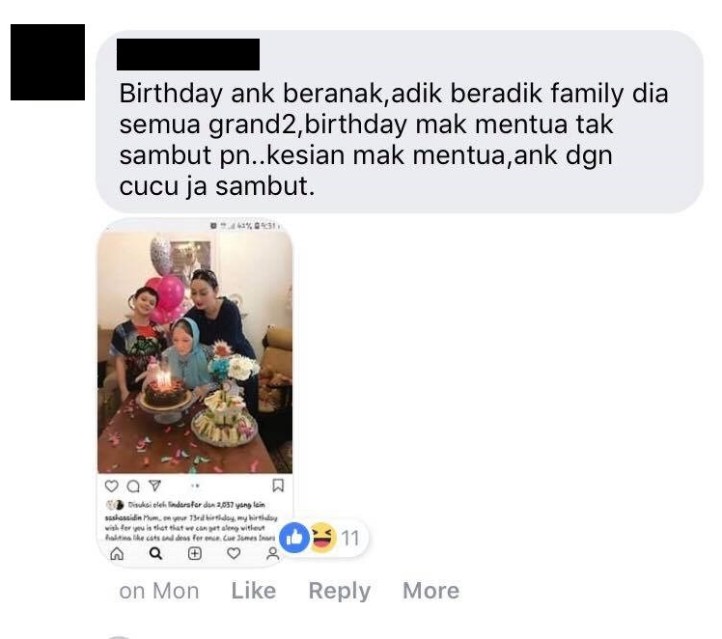Tap the Instagram home icon
The width and height of the screenshot is (722, 639).
117,553
